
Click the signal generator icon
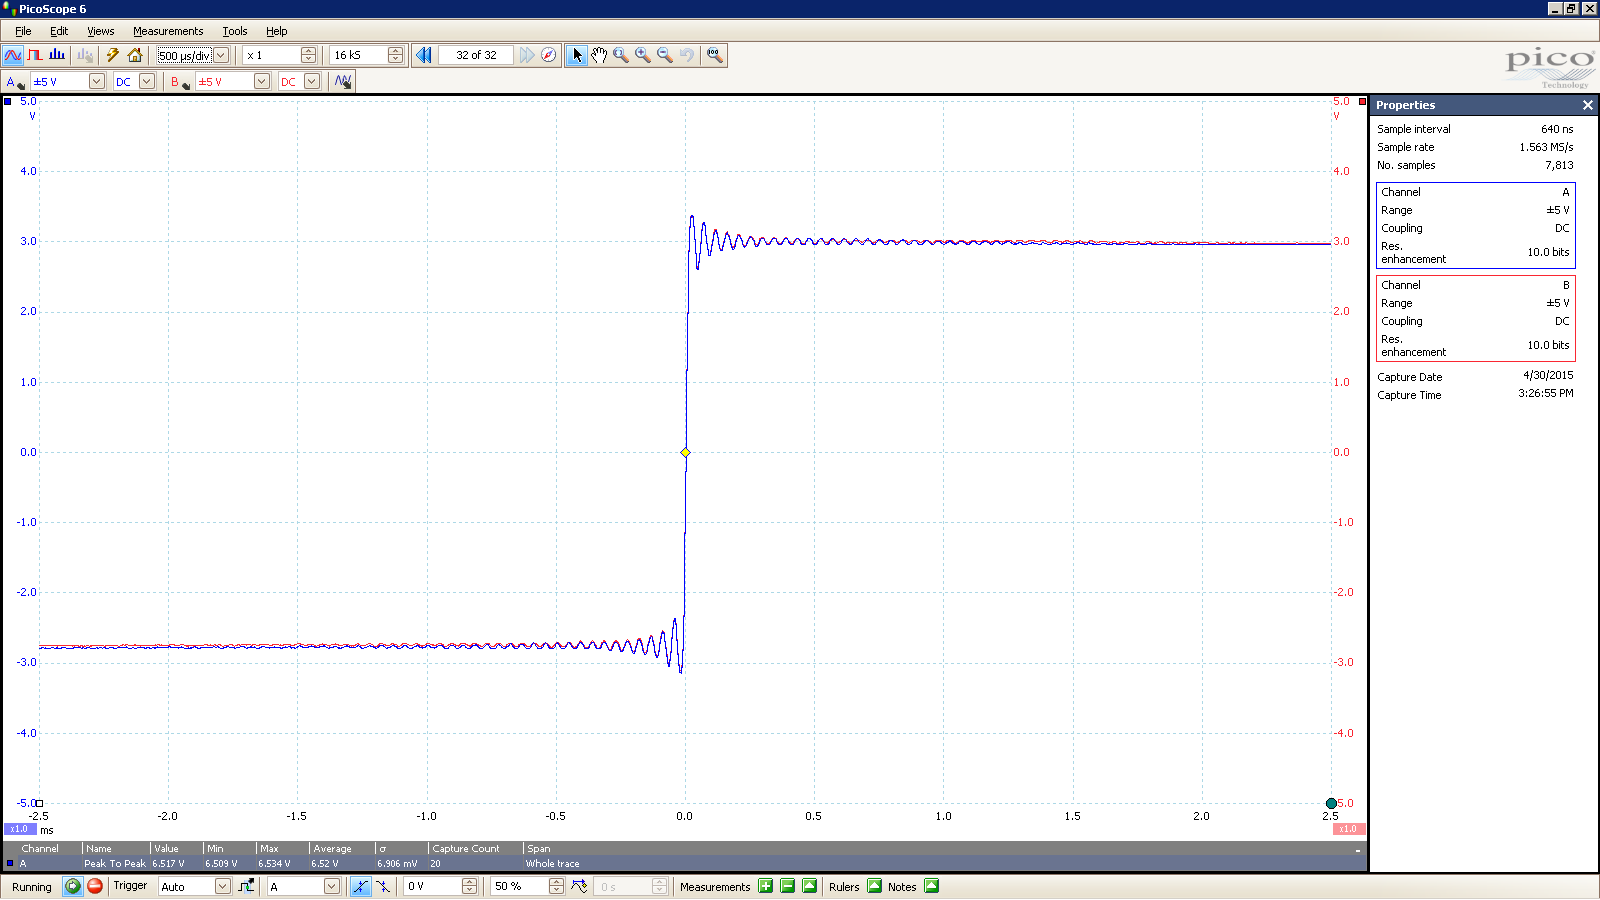click(85, 55)
